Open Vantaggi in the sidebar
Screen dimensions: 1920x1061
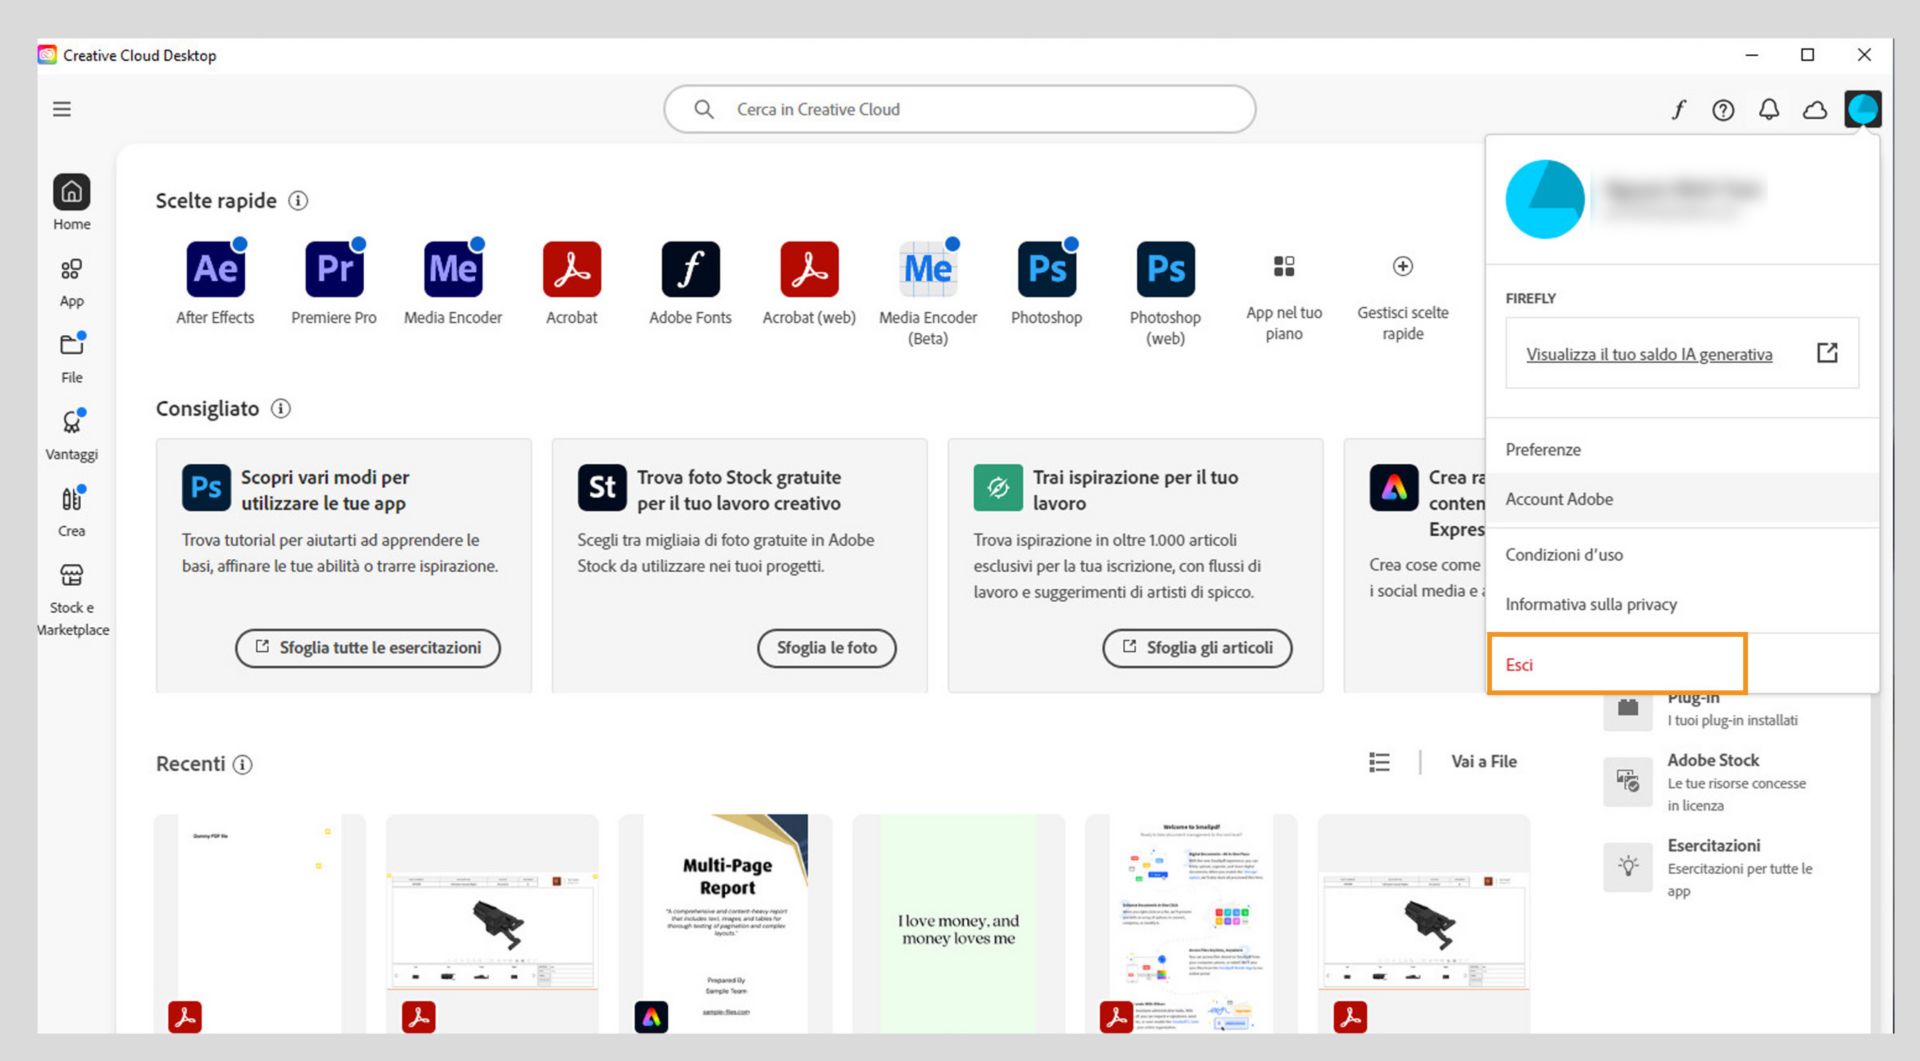click(71, 435)
